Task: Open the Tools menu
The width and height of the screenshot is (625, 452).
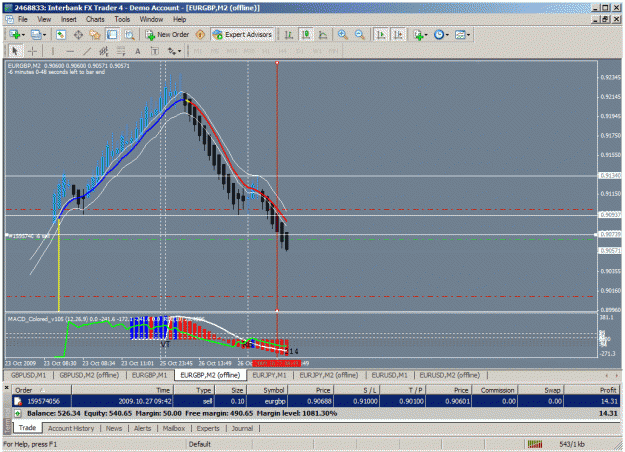Action: (x=122, y=19)
